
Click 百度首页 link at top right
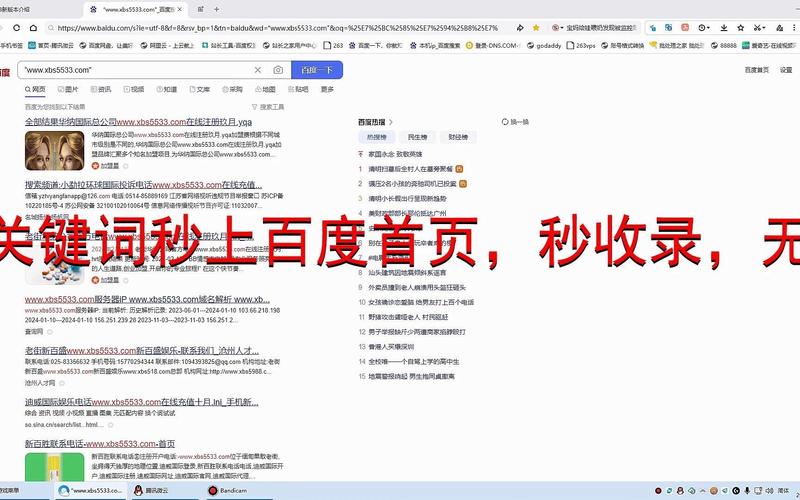tap(756, 70)
